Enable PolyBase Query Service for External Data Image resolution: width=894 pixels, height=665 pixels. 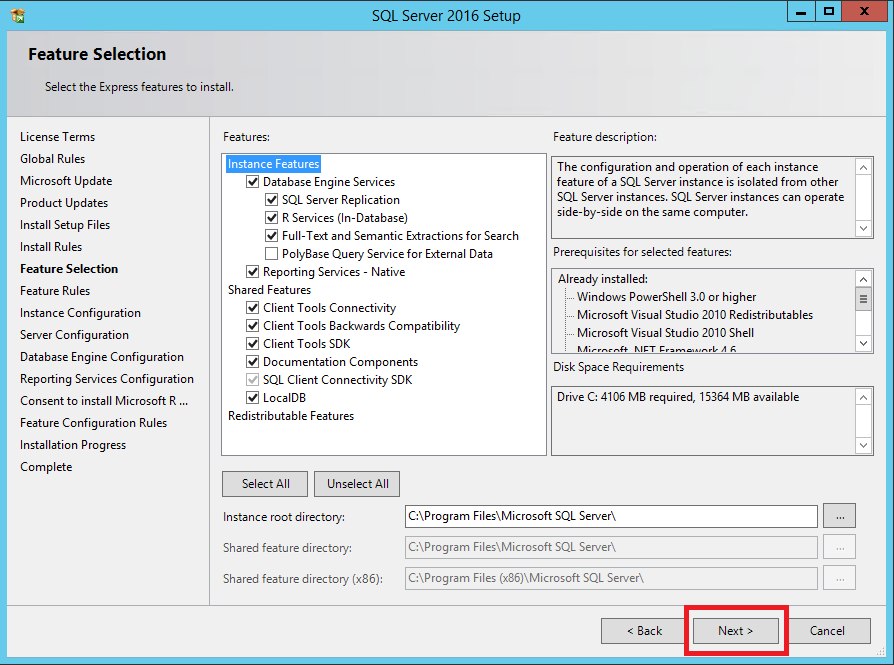(271, 254)
